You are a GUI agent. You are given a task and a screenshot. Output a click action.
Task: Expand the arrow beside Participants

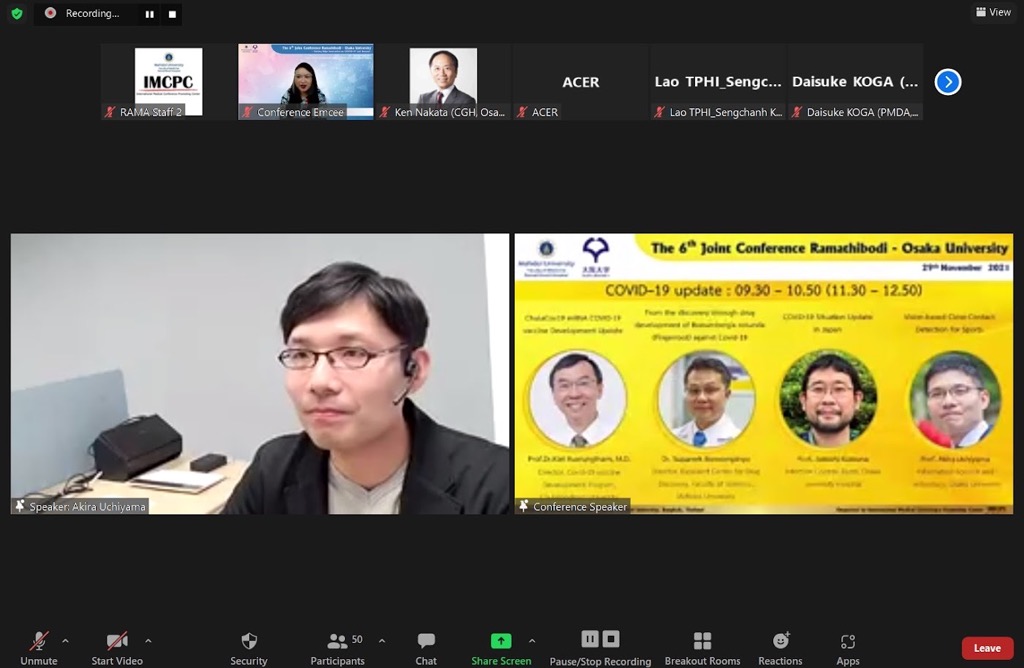tap(381, 640)
